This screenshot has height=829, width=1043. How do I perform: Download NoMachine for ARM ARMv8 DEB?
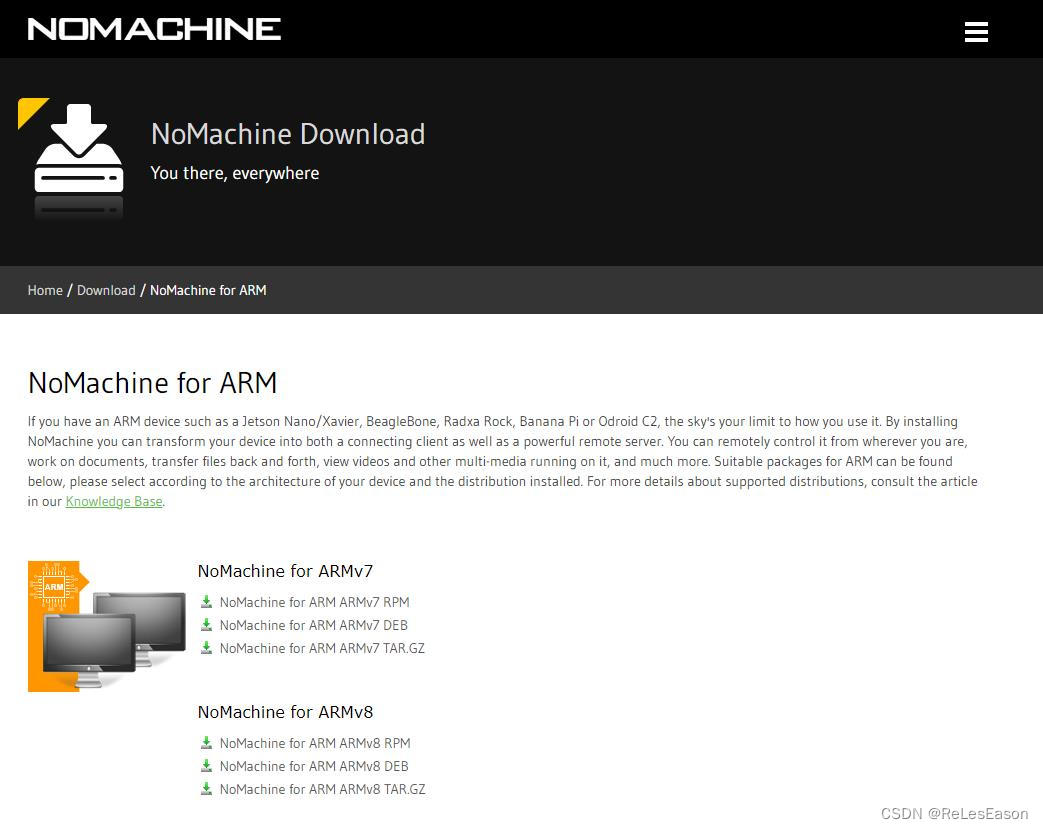[314, 766]
